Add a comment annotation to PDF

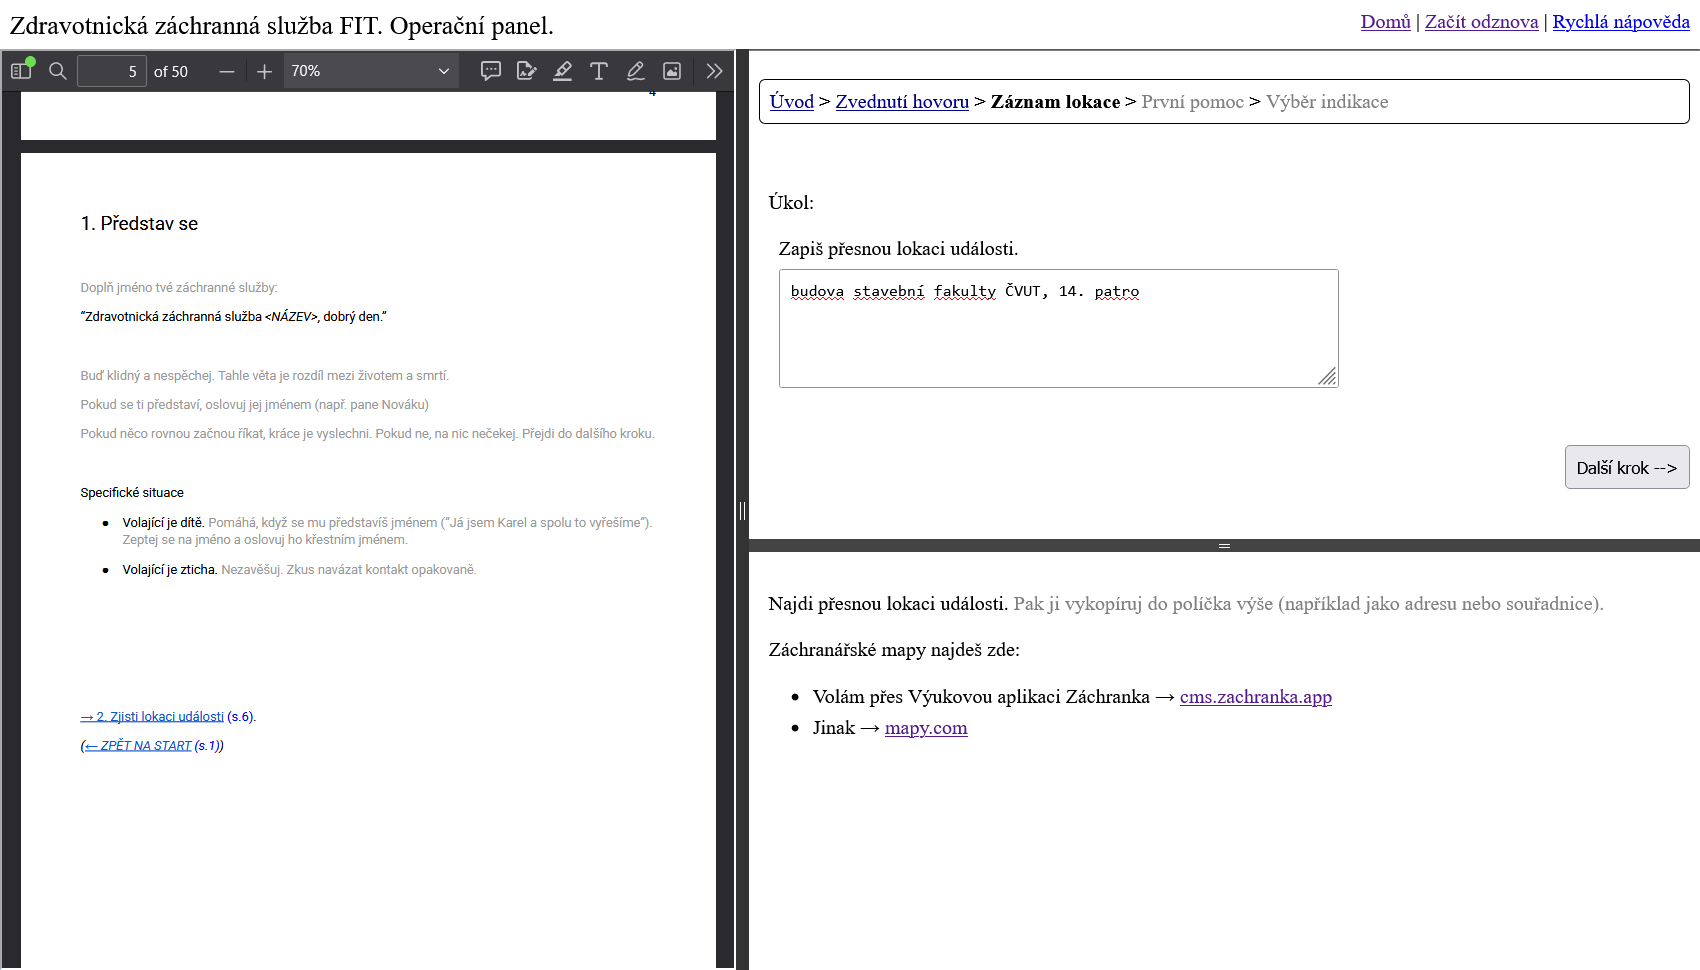click(490, 71)
